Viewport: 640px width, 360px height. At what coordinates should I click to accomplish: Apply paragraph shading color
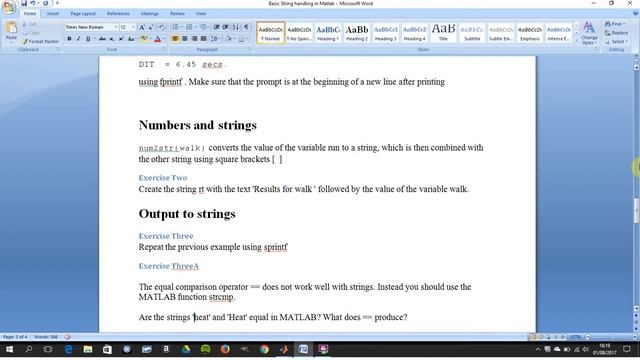[229, 39]
